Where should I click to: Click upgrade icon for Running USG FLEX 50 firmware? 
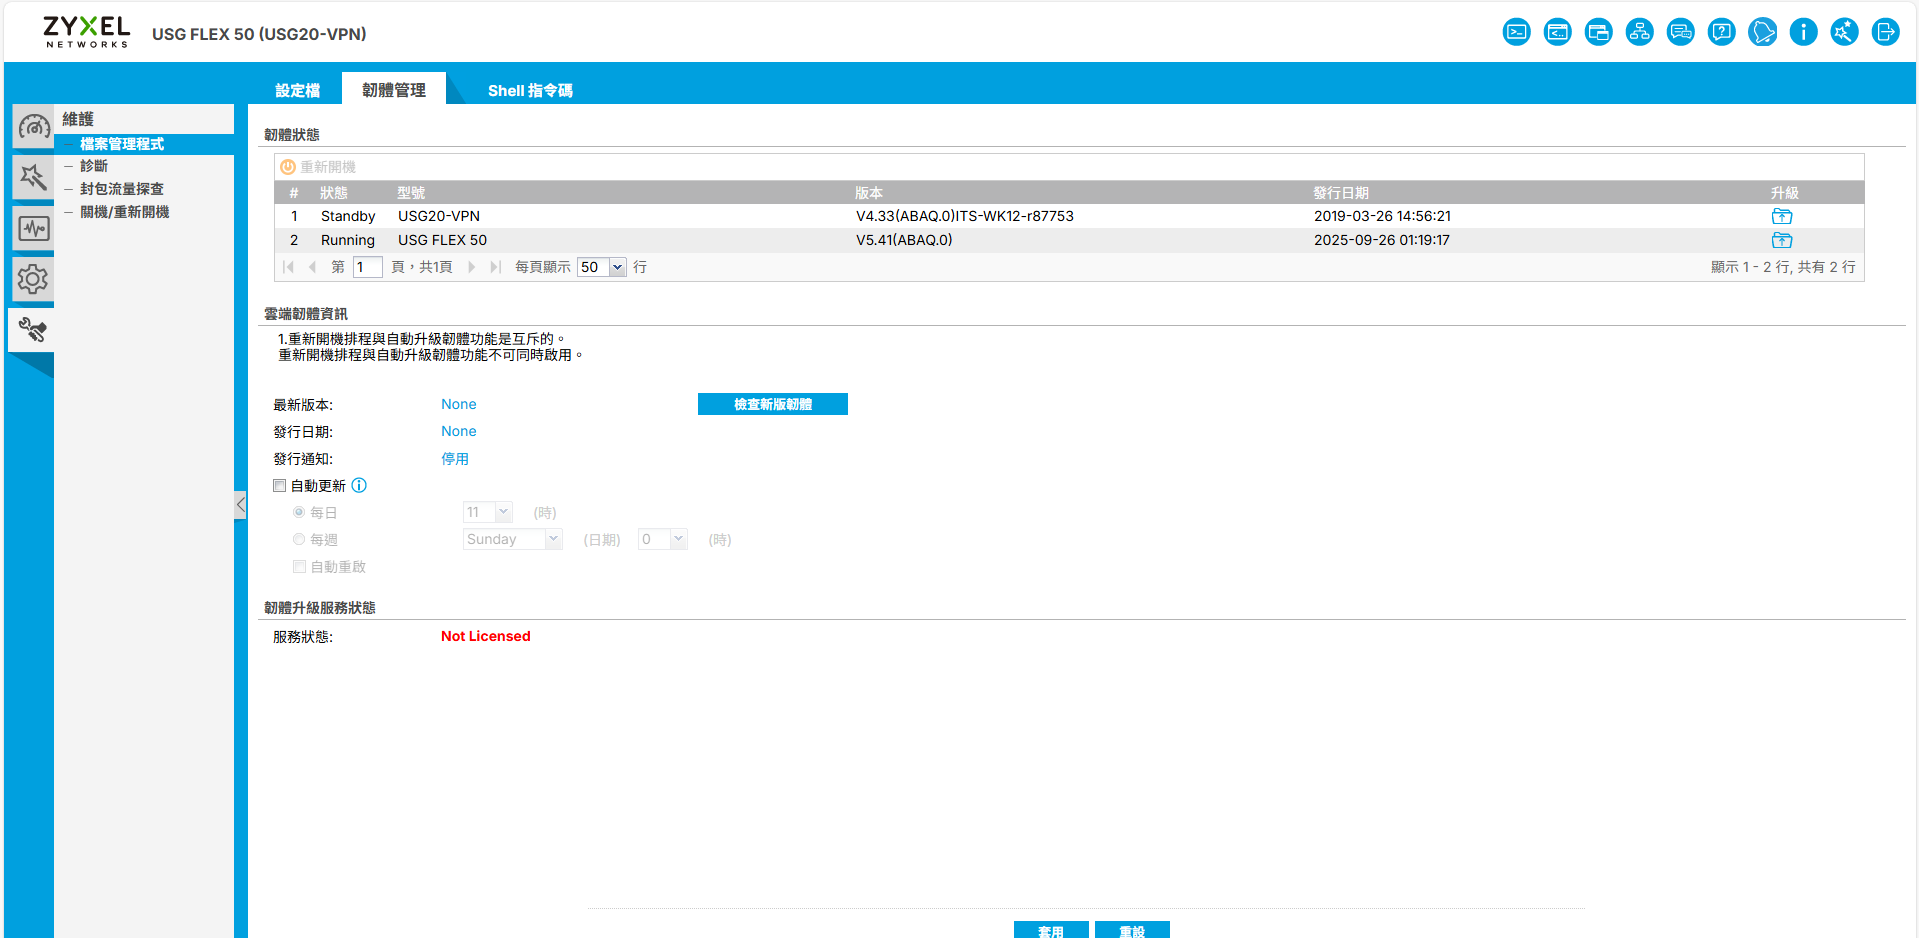(1782, 240)
